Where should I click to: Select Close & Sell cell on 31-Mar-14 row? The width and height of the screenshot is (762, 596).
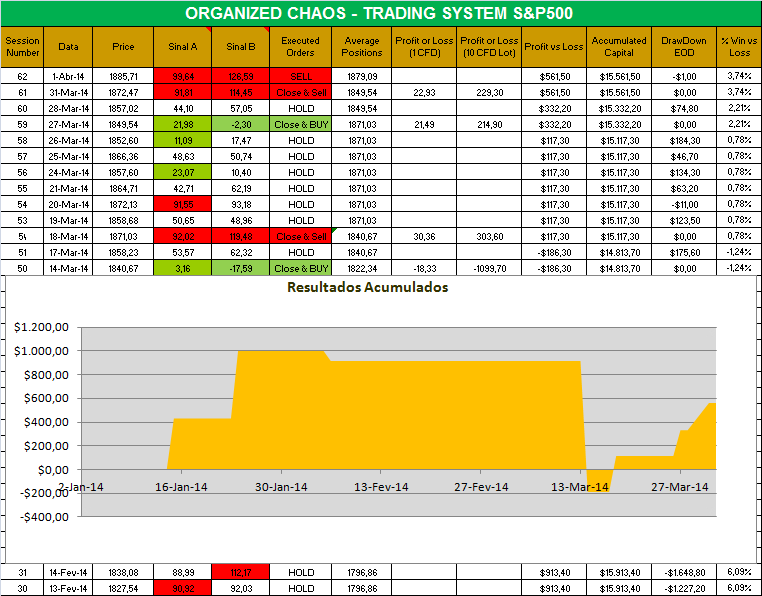click(300, 92)
